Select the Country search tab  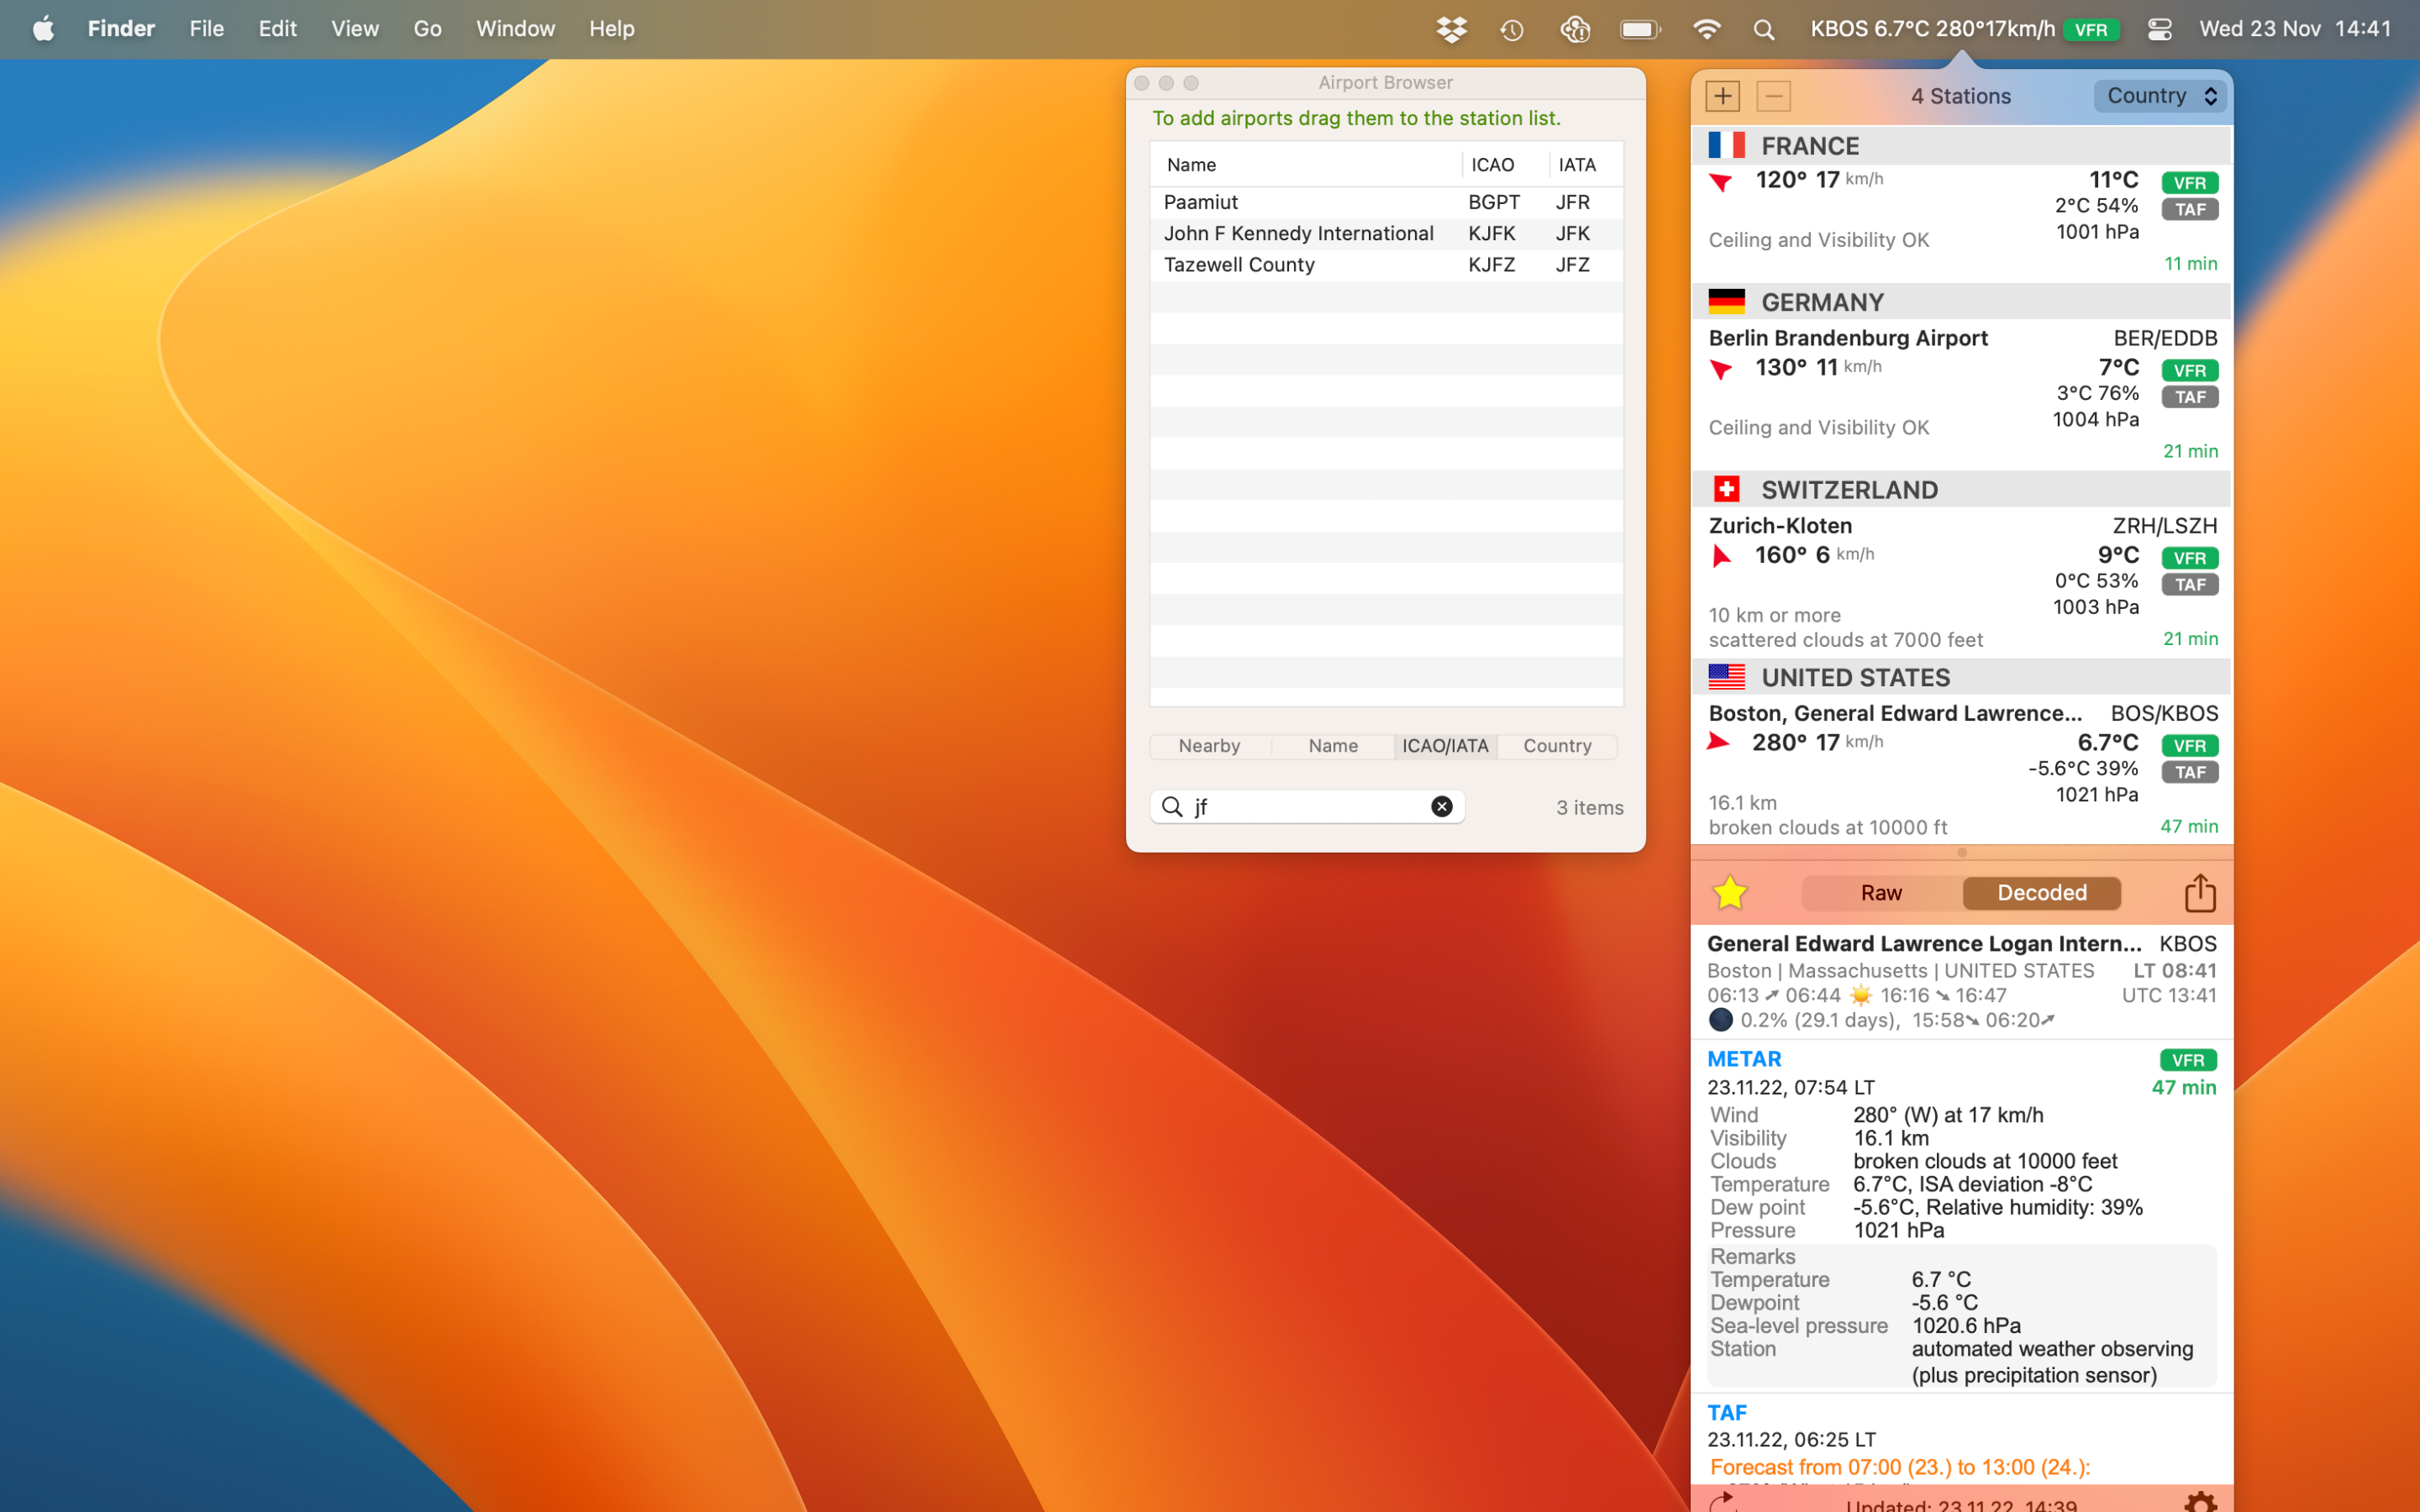tap(1556, 746)
